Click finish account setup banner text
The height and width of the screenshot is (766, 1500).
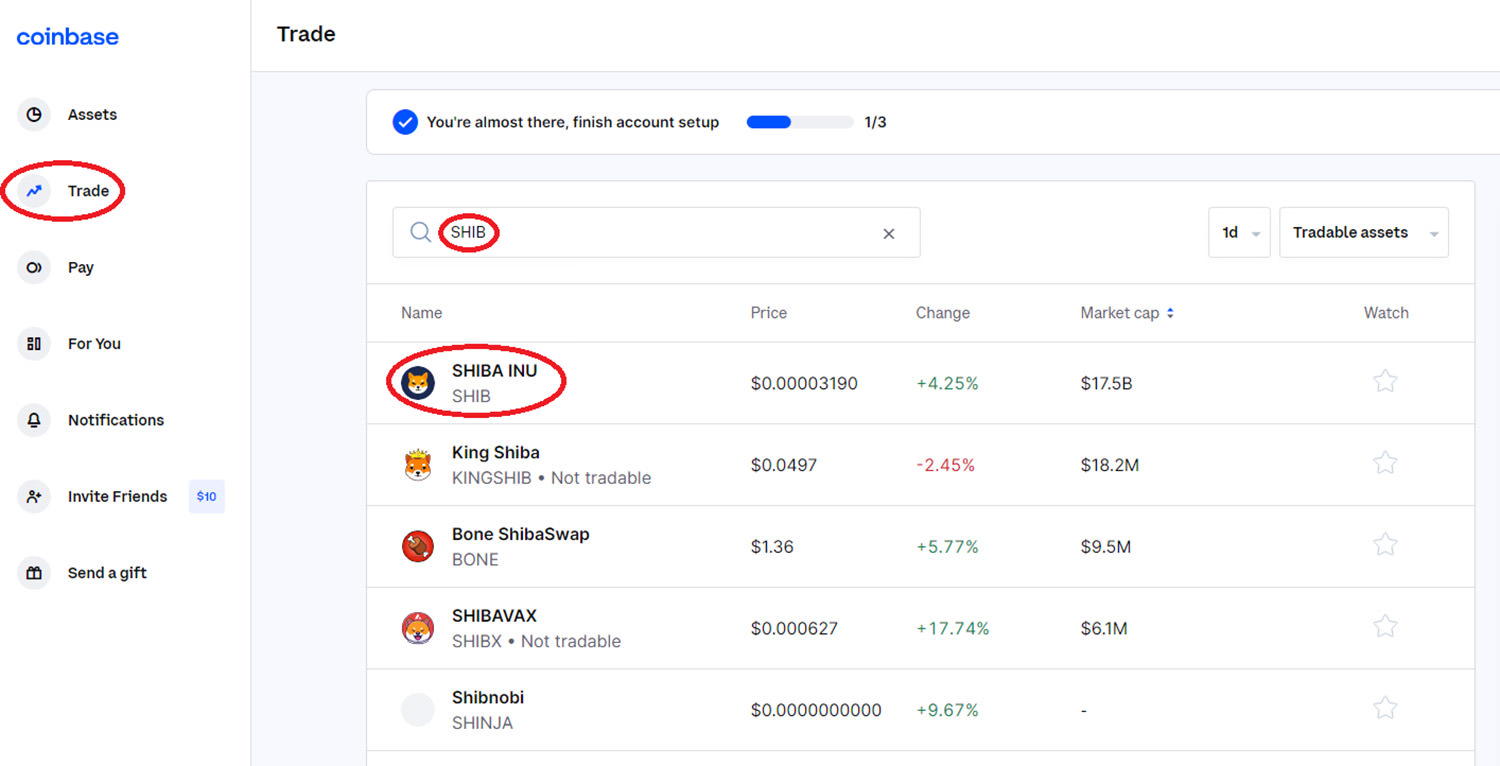click(573, 122)
